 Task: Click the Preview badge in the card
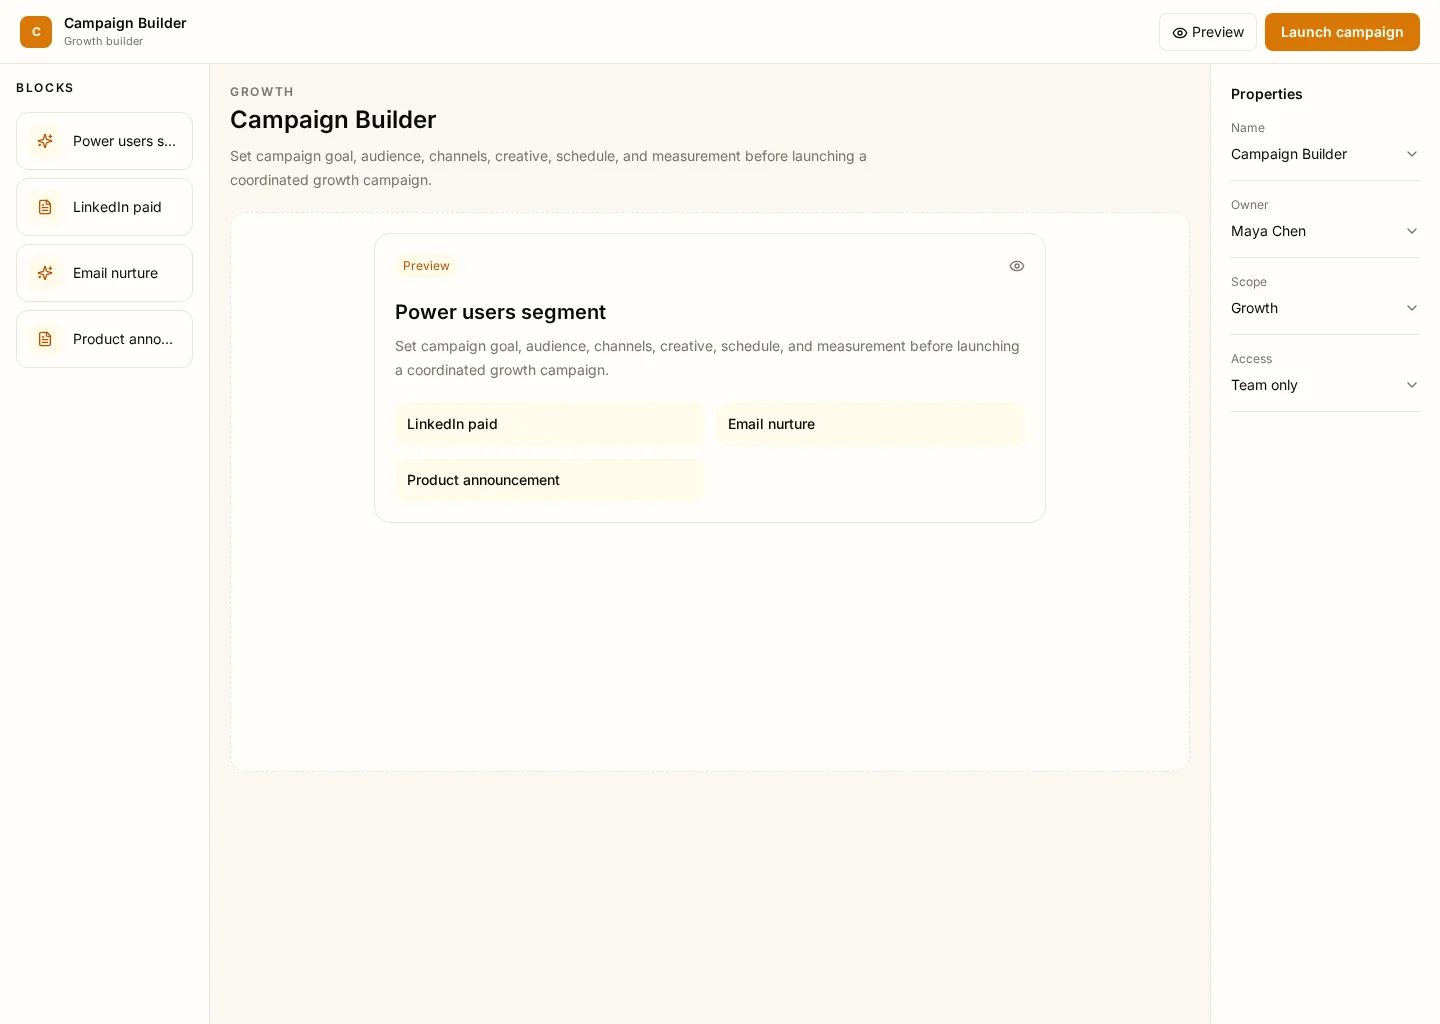426,266
